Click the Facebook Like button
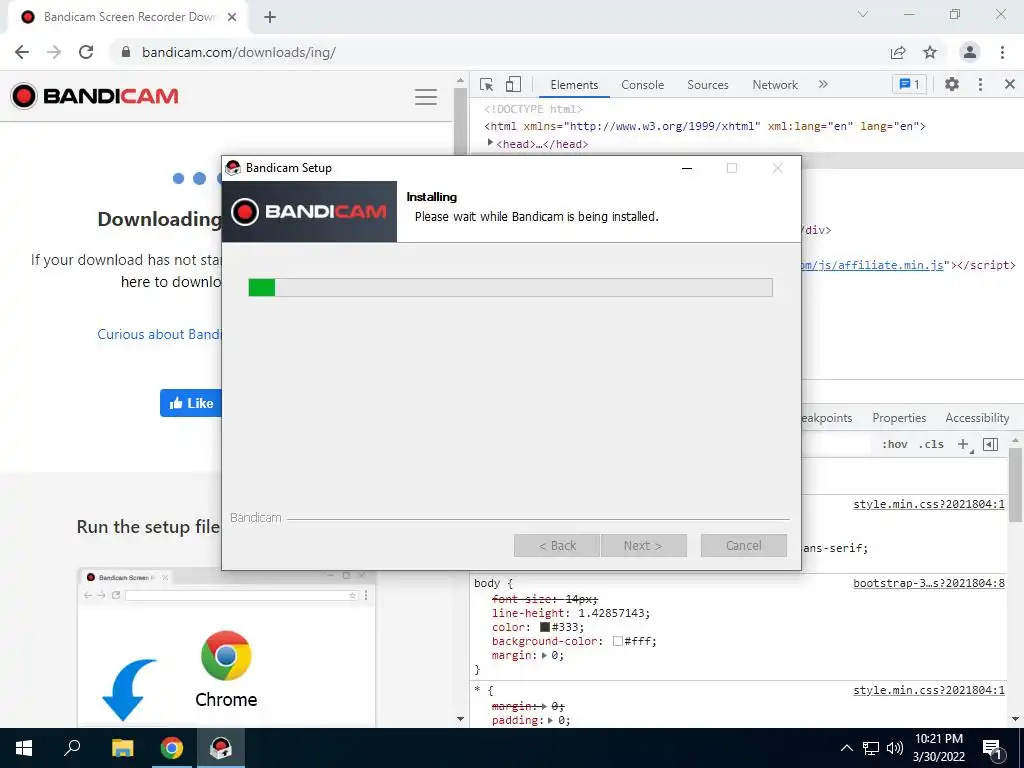Image resolution: width=1024 pixels, height=768 pixels. (191, 403)
